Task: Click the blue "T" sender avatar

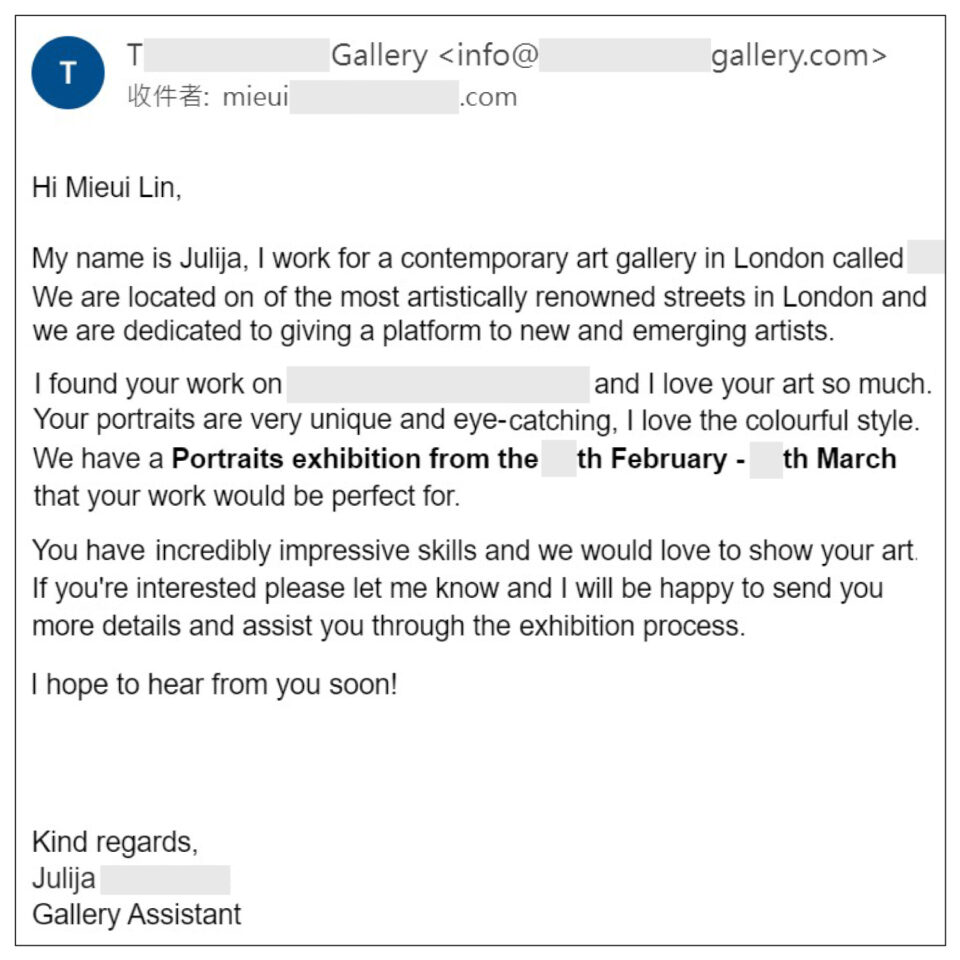Action: [68, 73]
